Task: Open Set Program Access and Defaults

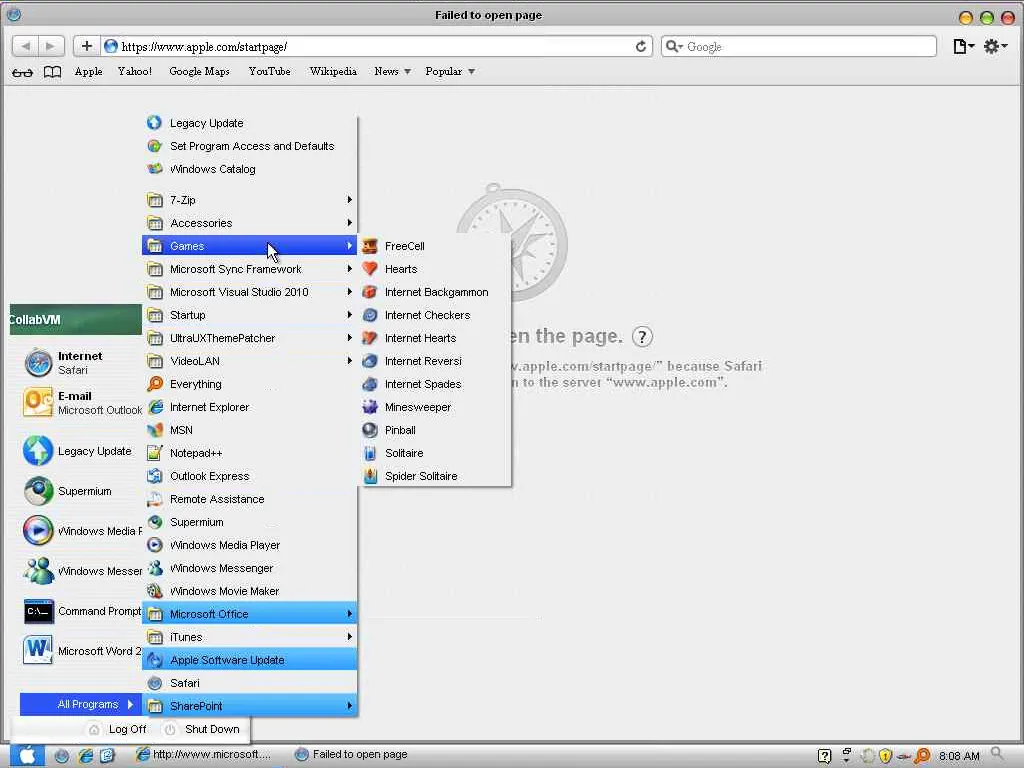Action: coord(249,146)
